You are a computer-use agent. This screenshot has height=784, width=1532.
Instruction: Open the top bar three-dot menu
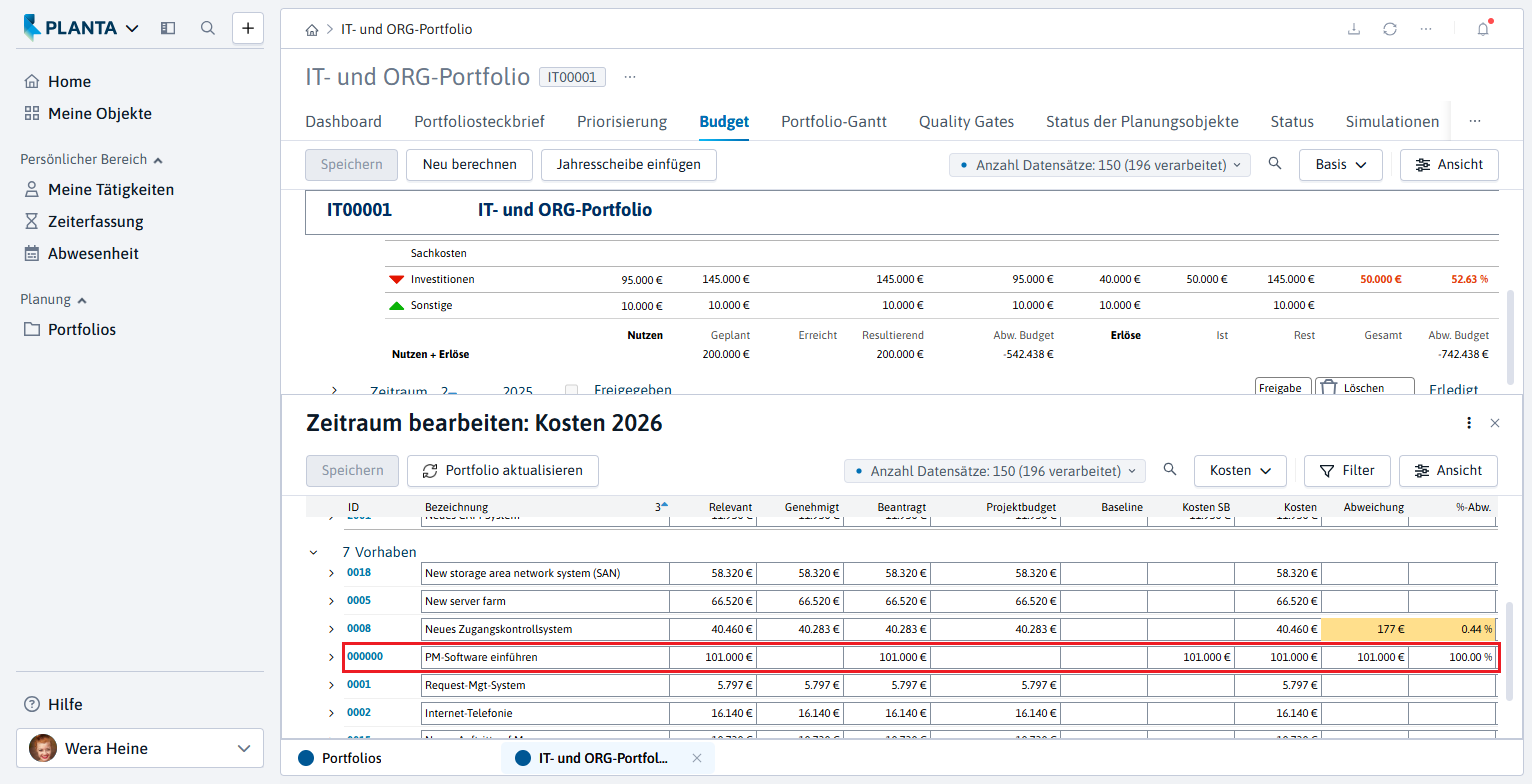(1426, 29)
